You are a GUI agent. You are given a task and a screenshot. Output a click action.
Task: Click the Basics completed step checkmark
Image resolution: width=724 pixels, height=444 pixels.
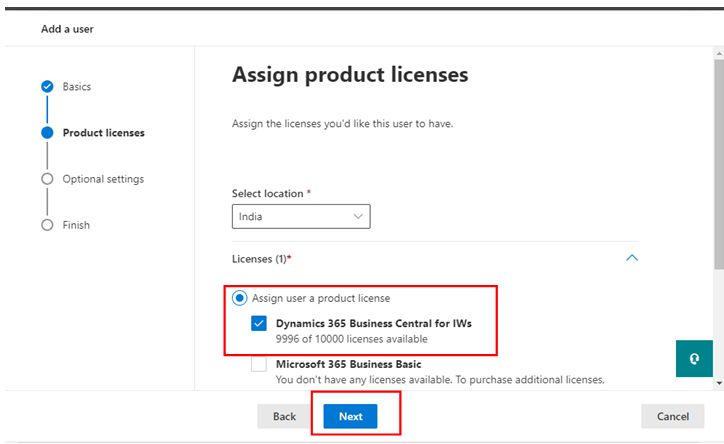pos(47,86)
